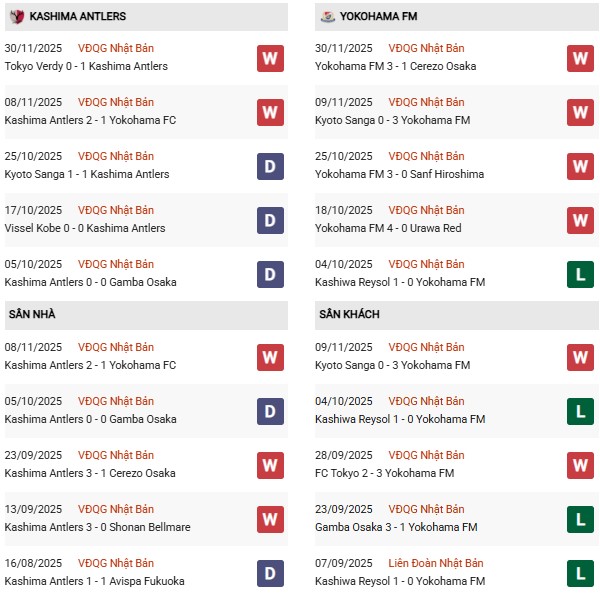Viewport: 600px width, 596px height.
Task: Click W badge for FC Tokyo 2-3 match
Action: point(580,464)
